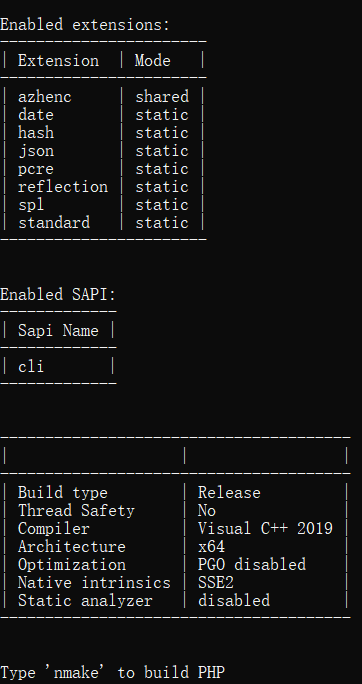This screenshot has height=684, width=362.
Task: Click the 'Release' build type value
Action: click(x=229, y=492)
